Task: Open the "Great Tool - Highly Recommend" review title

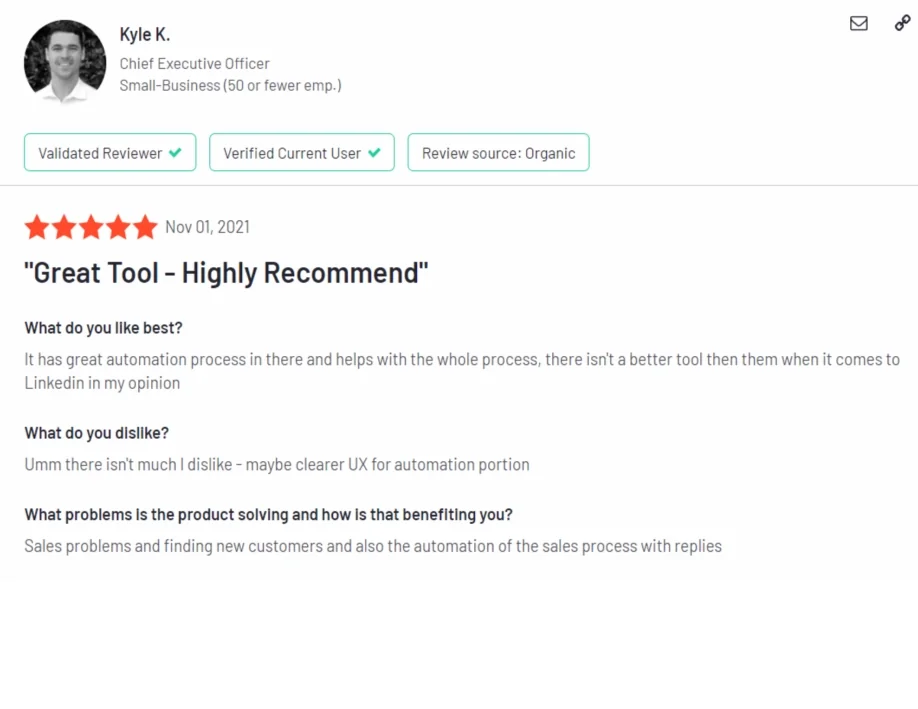Action: click(226, 273)
